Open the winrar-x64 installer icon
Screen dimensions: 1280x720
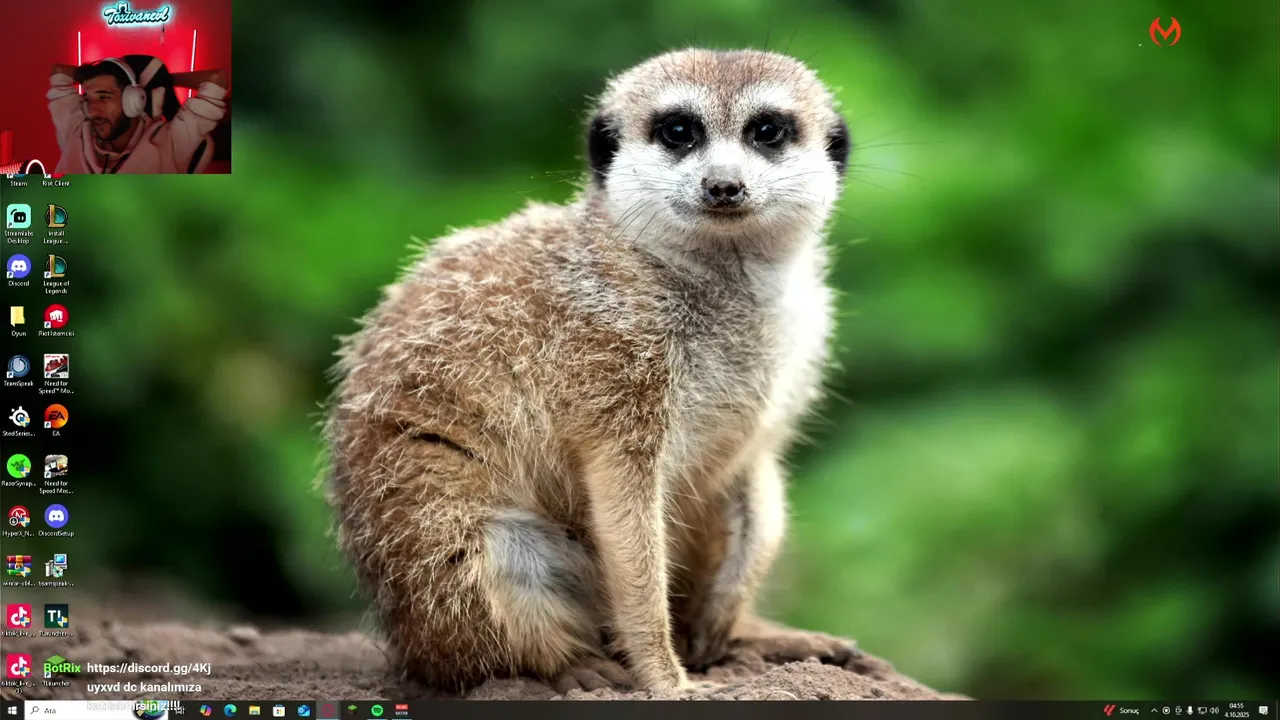(x=18, y=571)
